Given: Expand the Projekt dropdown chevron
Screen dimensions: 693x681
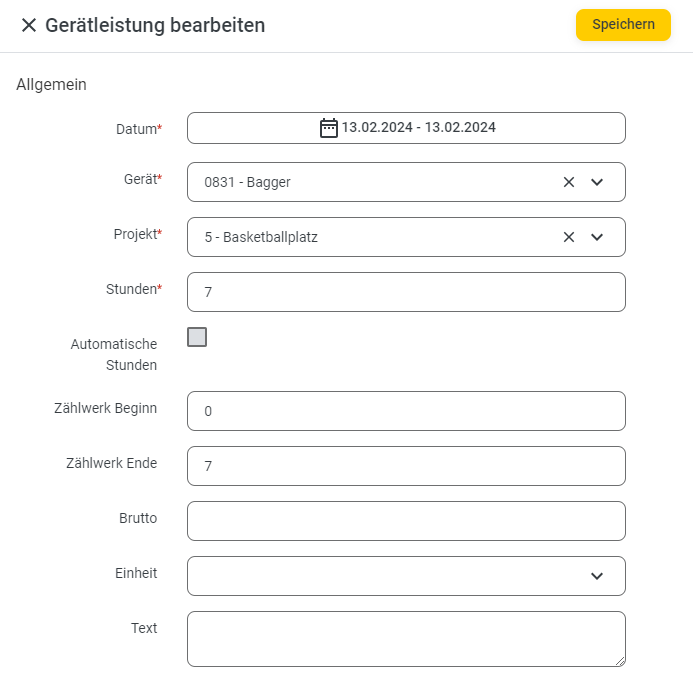Looking at the screenshot, I should coord(597,237).
